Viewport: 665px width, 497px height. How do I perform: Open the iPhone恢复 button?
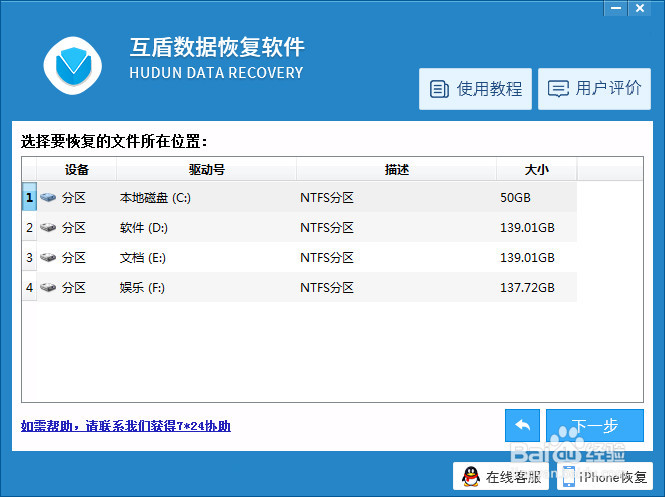[x=604, y=476]
